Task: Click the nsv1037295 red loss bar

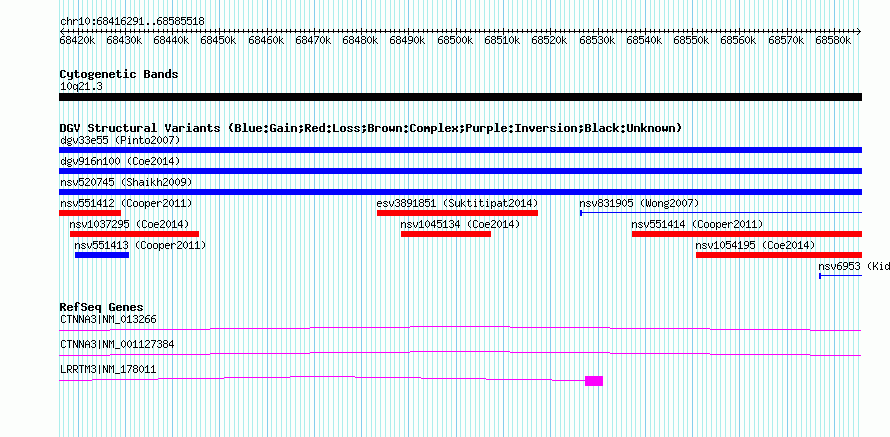Action: pyautogui.click(x=135, y=234)
